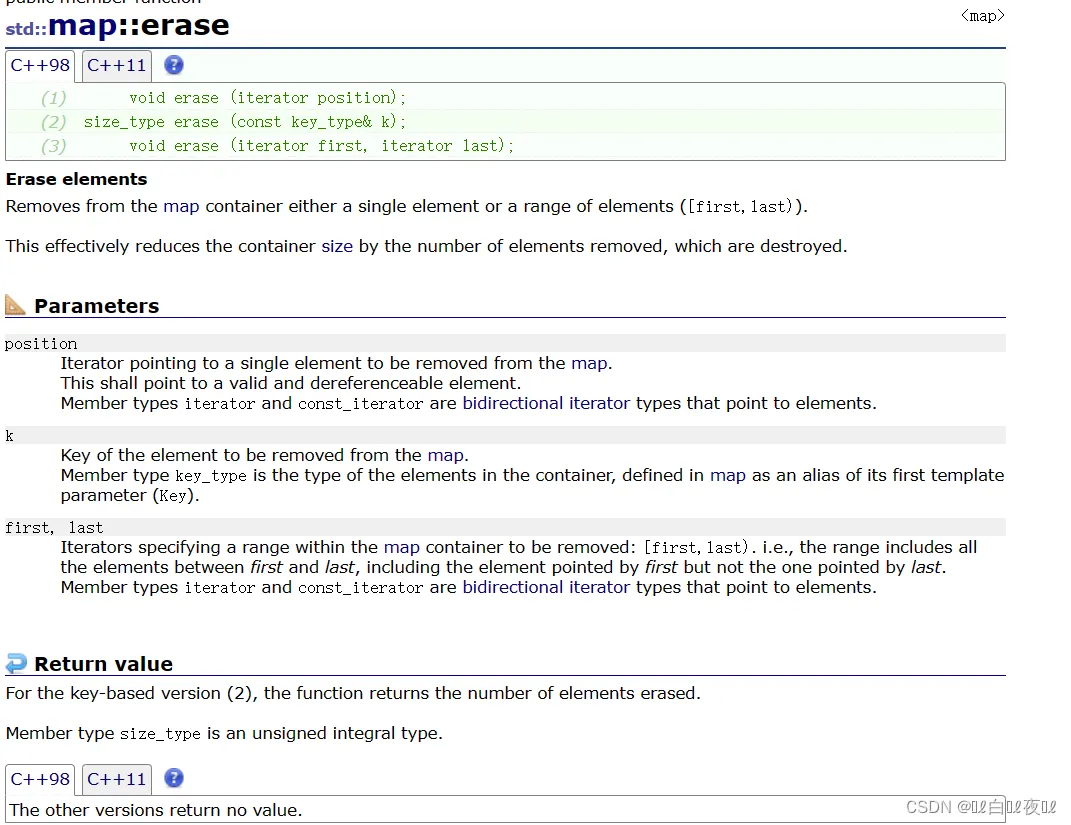Click the 'first, last' parameter name

tap(54, 527)
